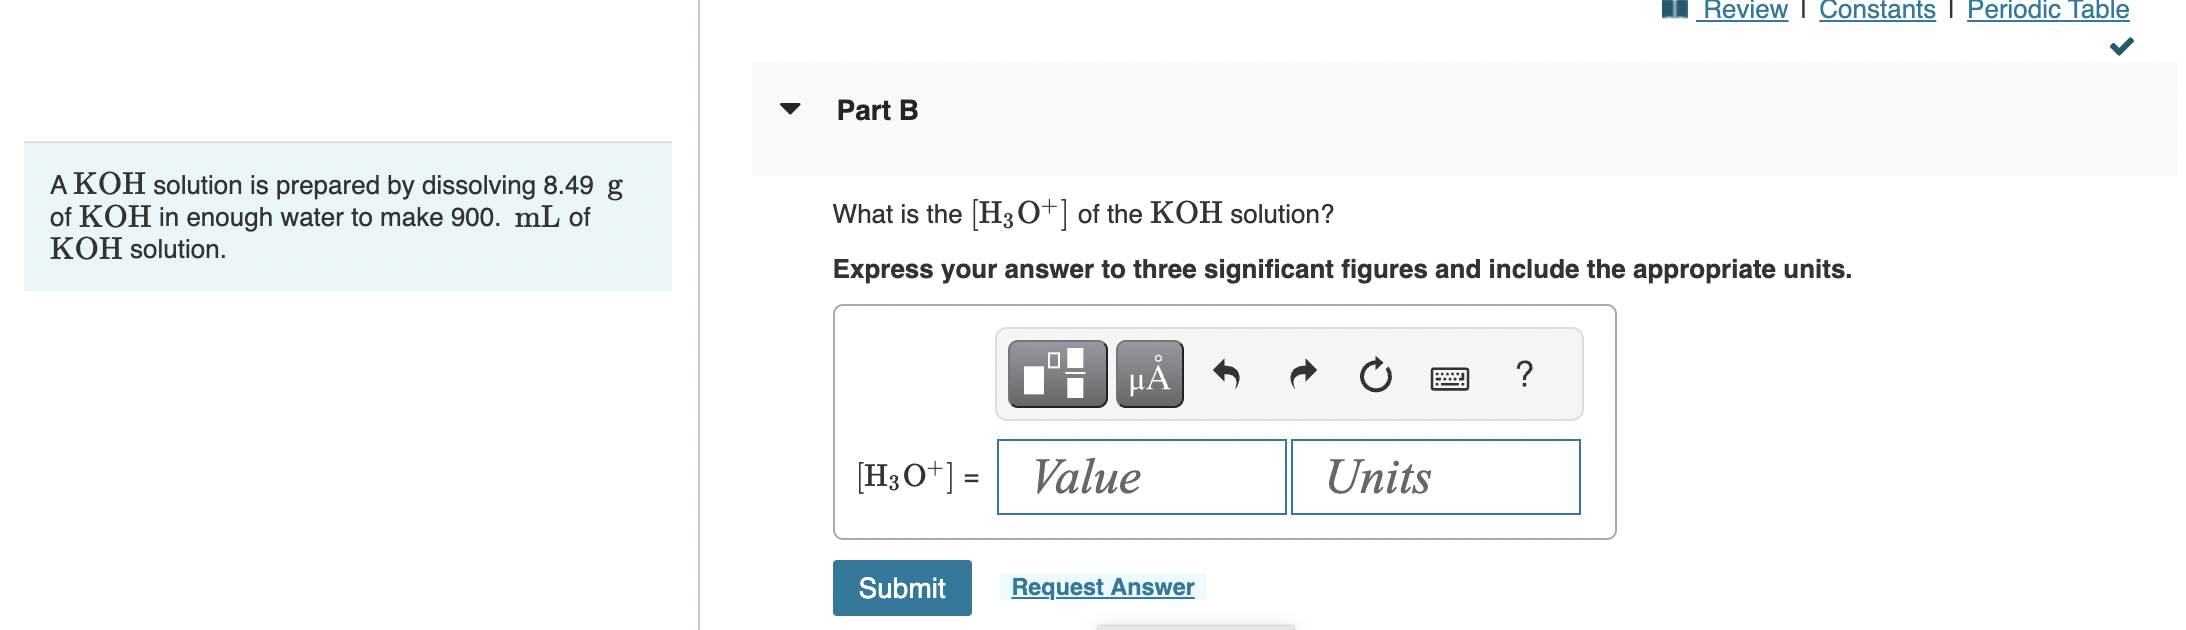Open the on-screen keyboard icon

1449,377
